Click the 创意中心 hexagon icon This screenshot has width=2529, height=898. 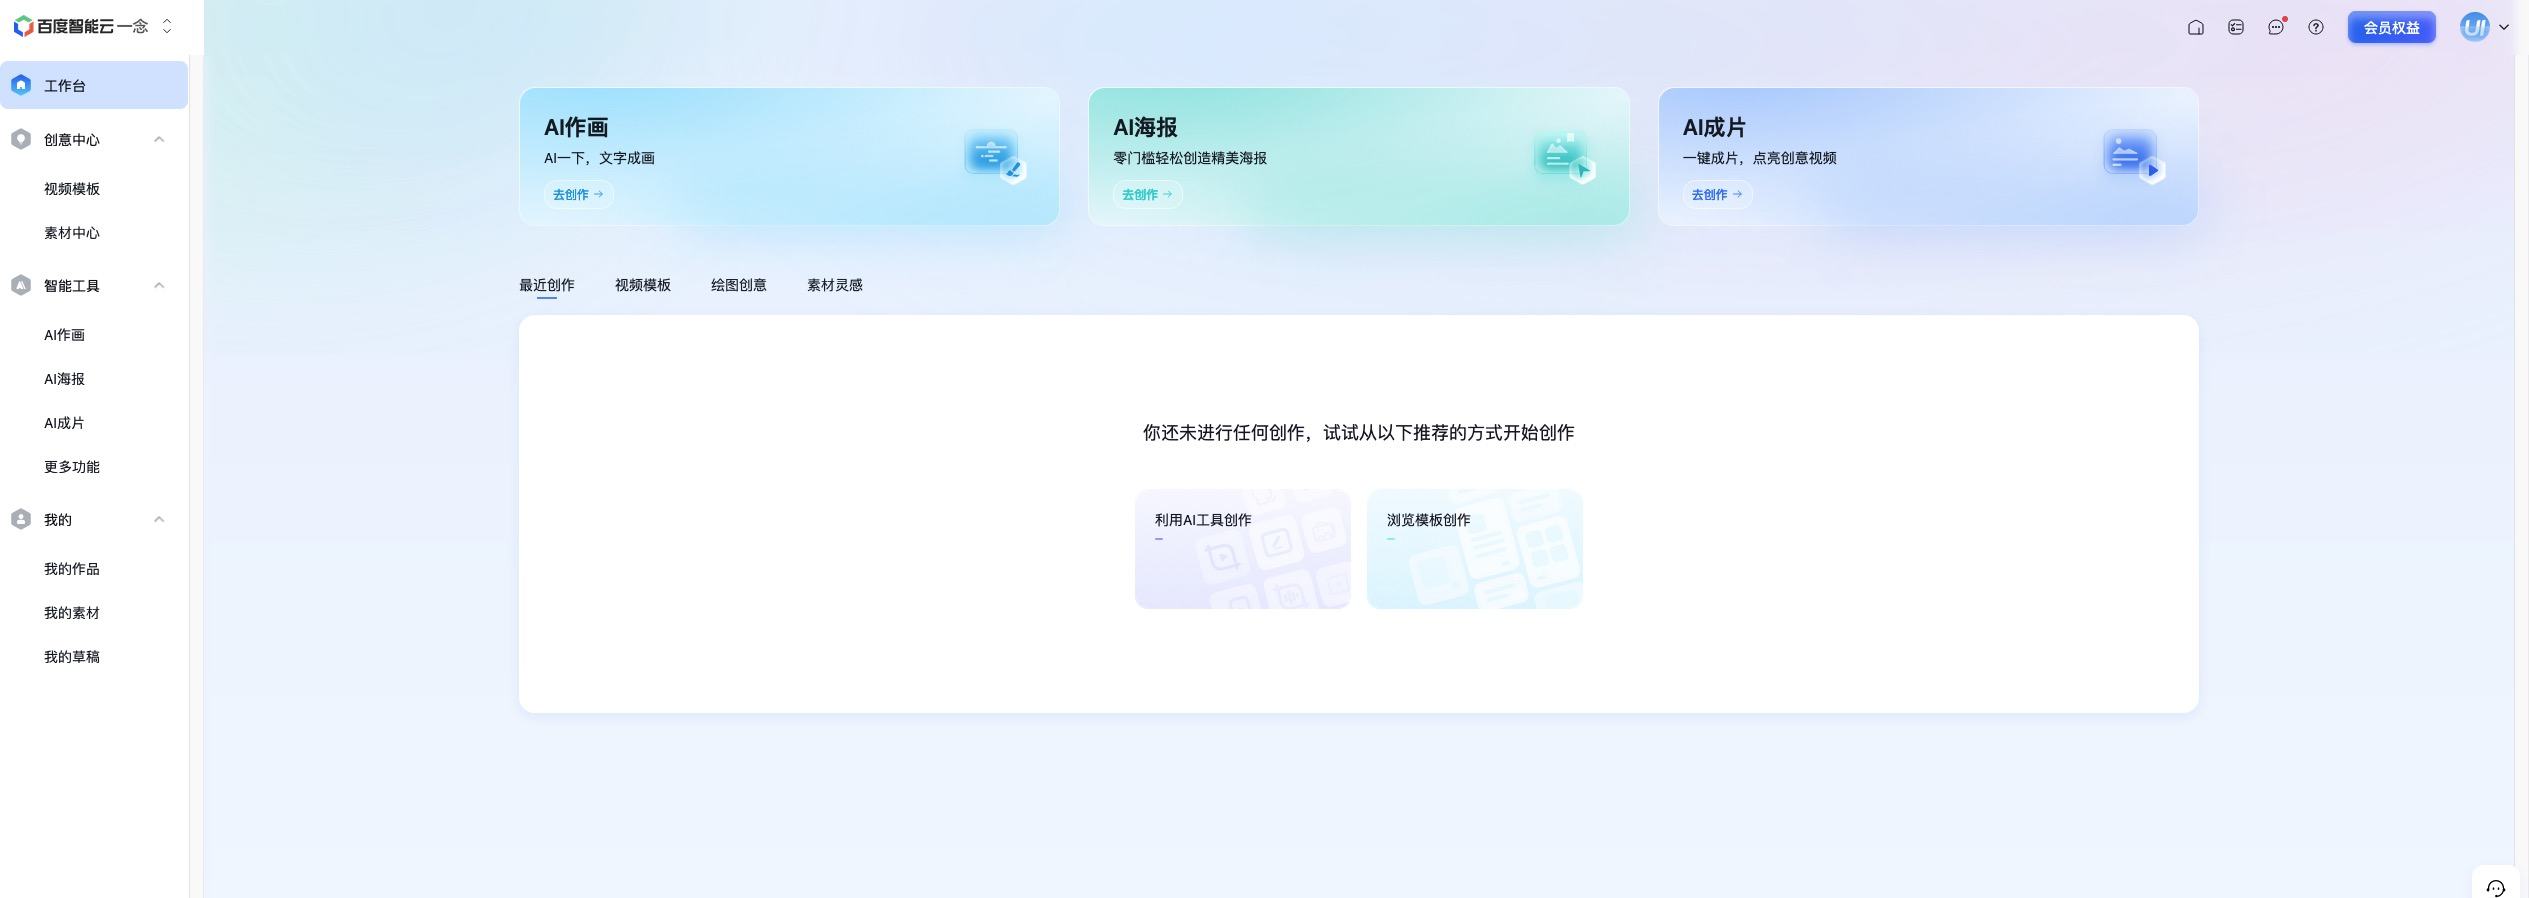[21, 139]
